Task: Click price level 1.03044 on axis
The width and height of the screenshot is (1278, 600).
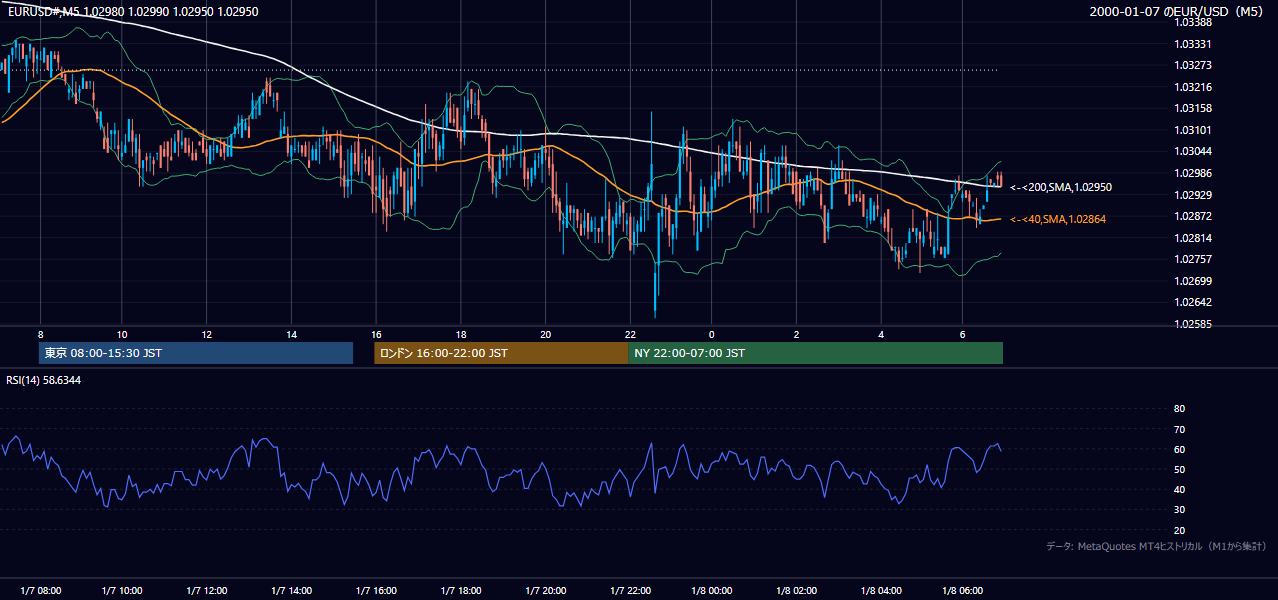Action: click(x=1195, y=151)
